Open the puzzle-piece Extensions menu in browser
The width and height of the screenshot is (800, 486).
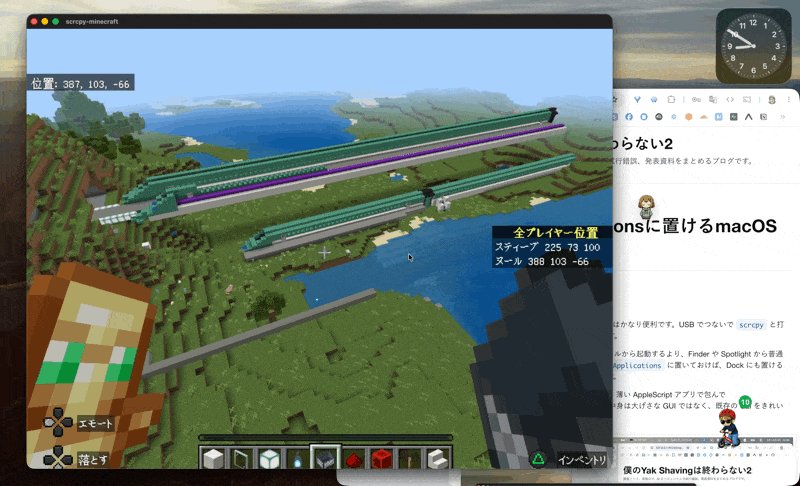coord(671,99)
